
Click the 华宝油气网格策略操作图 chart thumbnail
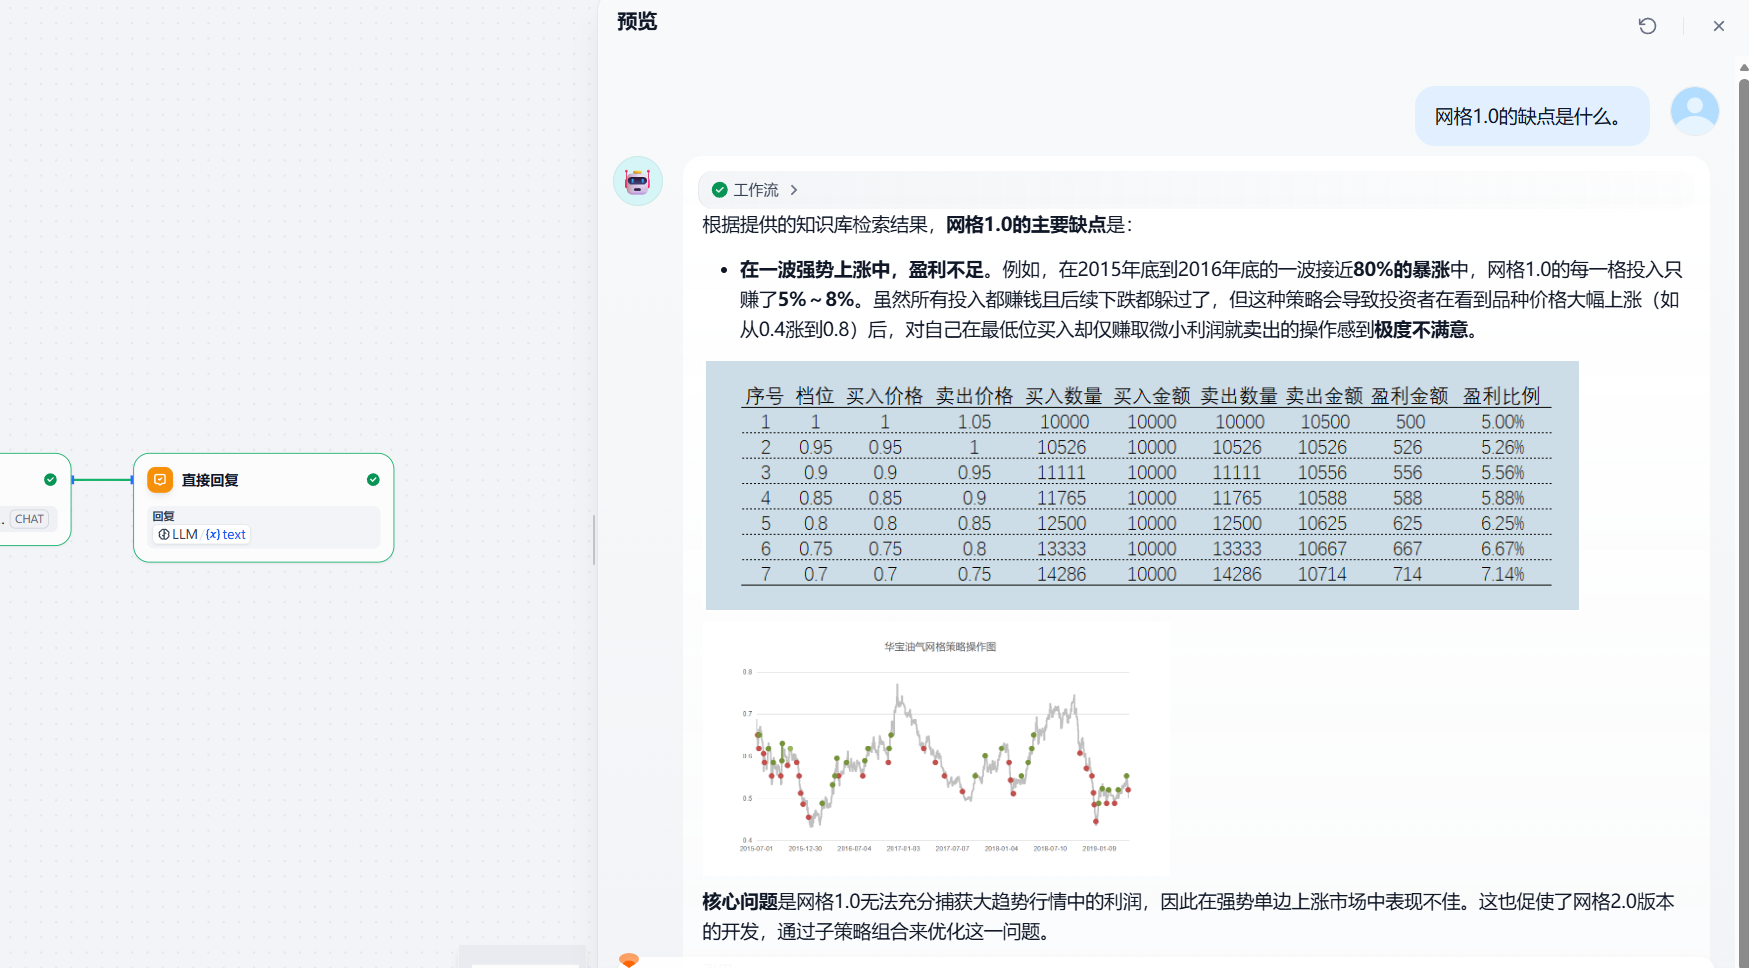pos(937,747)
